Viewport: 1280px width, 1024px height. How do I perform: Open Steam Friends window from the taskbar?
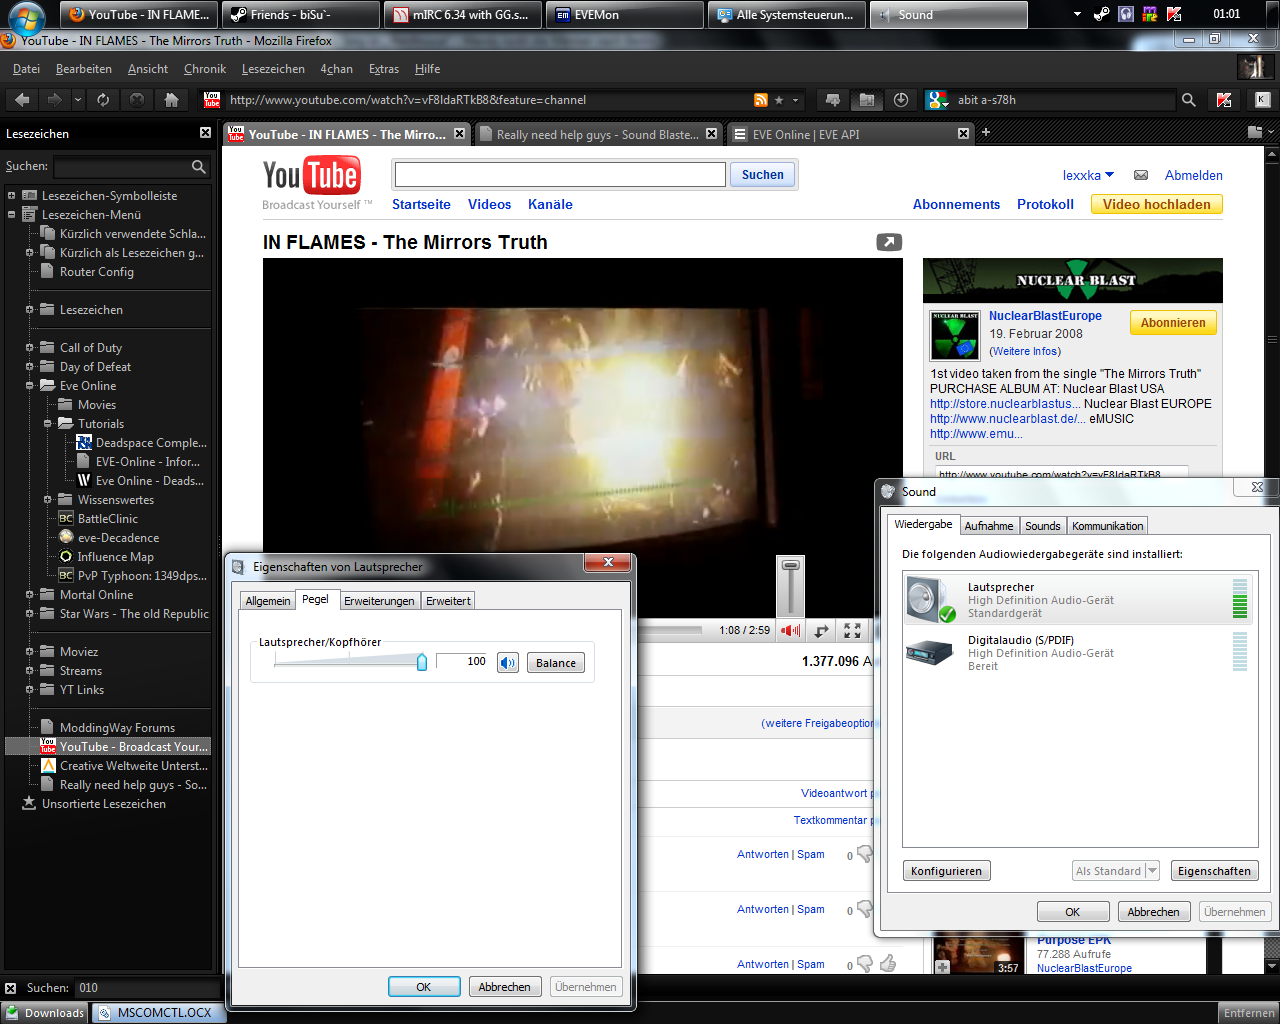tap(301, 15)
